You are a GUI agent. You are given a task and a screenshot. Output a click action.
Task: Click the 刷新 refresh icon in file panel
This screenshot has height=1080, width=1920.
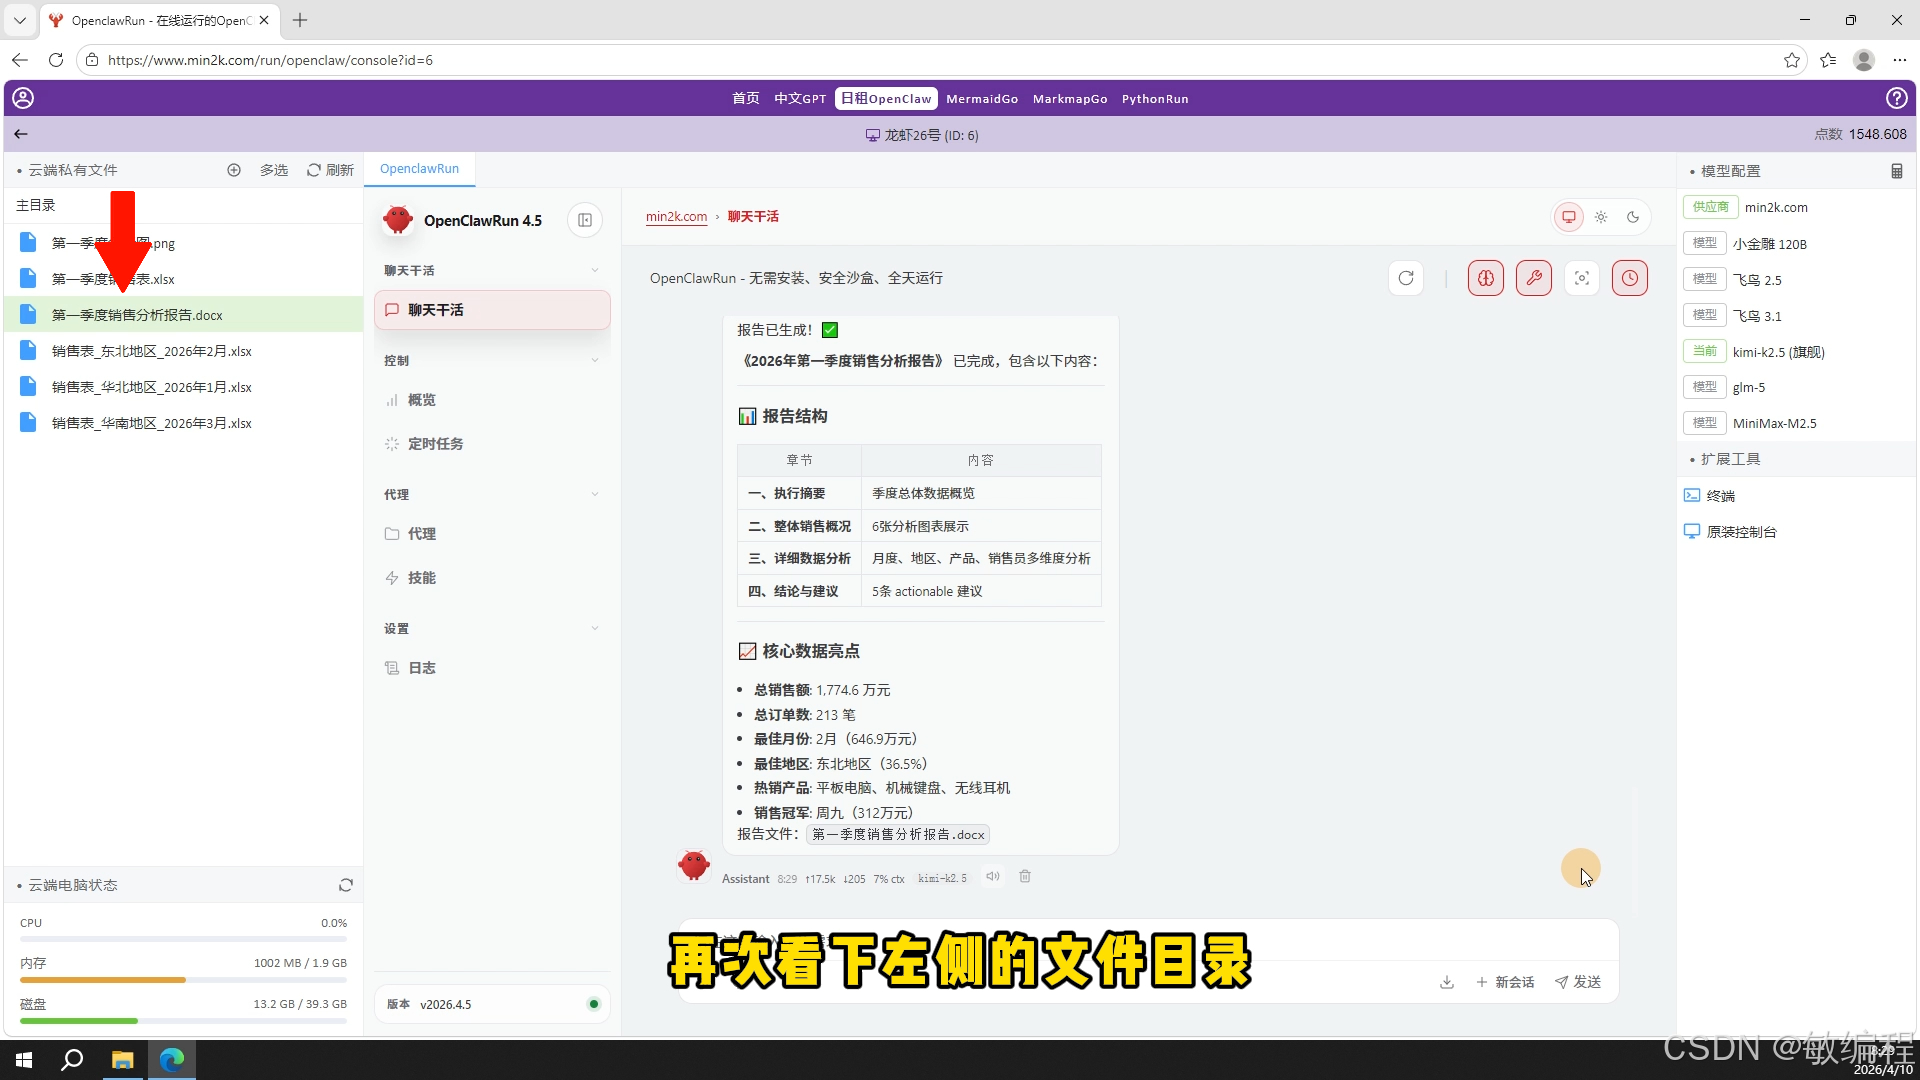(330, 170)
